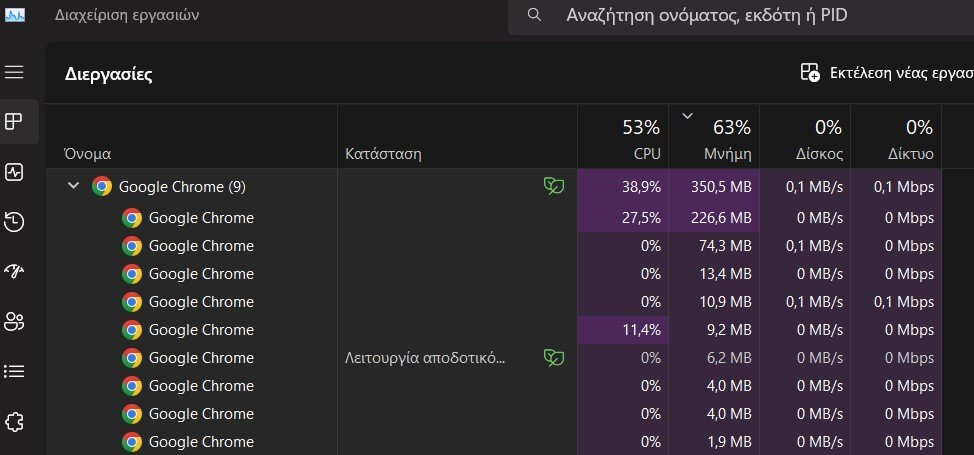This screenshot has height=455, width=974.
Task: Focus the Αναζήτηση ονόματος search field
Action: (x=741, y=15)
